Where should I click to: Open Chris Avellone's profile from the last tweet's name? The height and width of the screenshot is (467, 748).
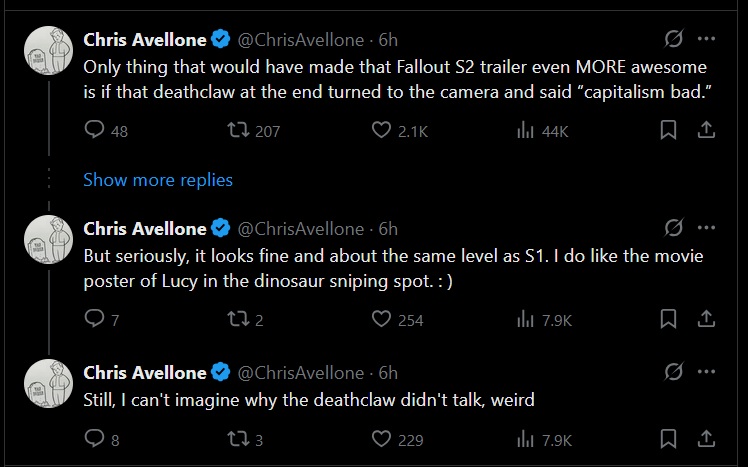pyautogui.click(x=145, y=372)
